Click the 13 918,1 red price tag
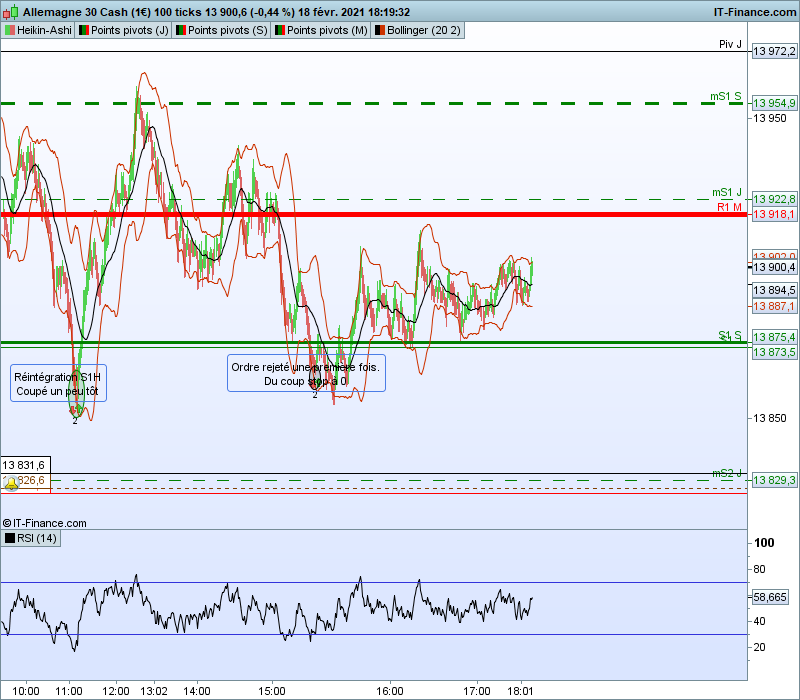Image resolution: width=800 pixels, height=700 pixels. (774, 214)
